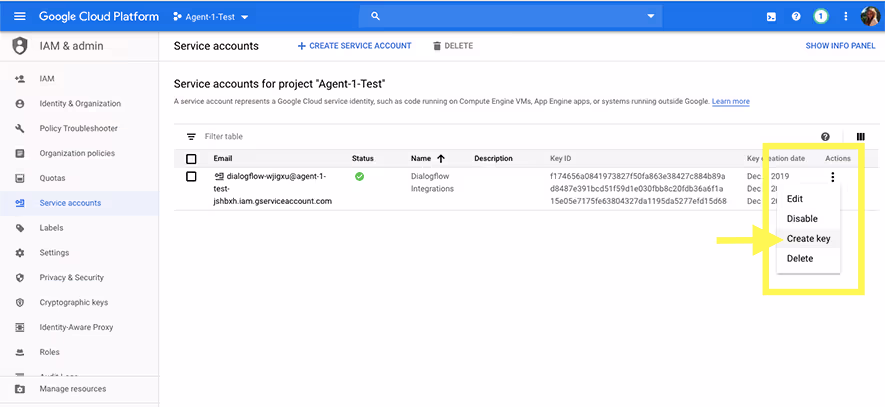Follow the Learn more link

click(x=730, y=102)
